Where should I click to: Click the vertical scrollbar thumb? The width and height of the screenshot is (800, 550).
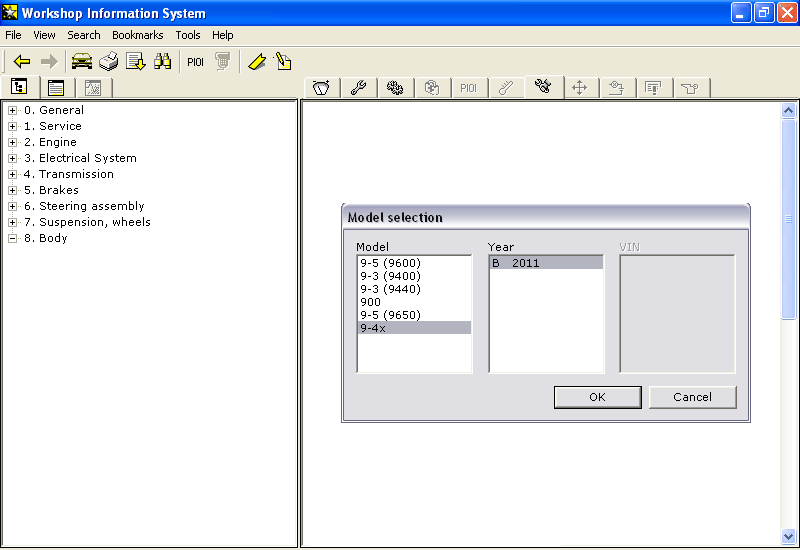pos(788,219)
